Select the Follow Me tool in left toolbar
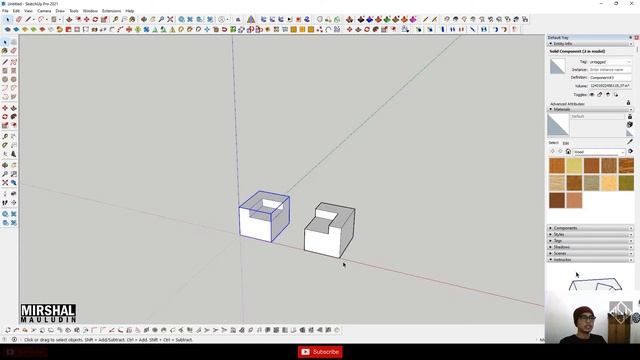 (13, 117)
